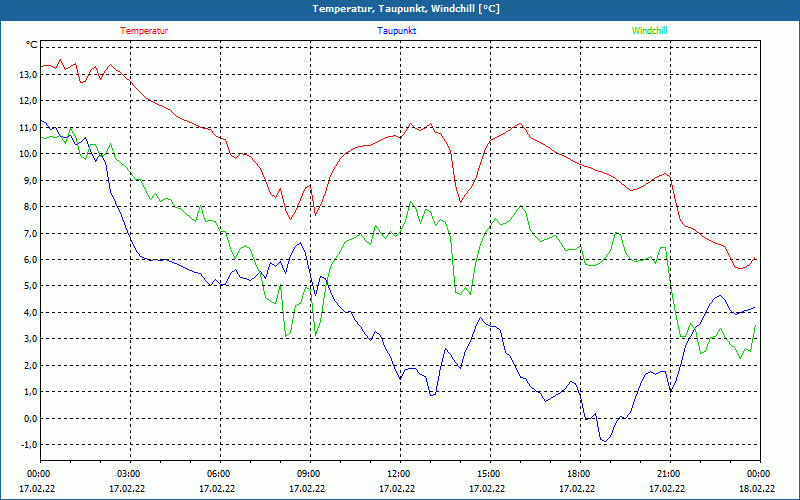The width and height of the screenshot is (800, 500).
Task: Click the 9,0 y-axis value
Action: (x=31, y=180)
